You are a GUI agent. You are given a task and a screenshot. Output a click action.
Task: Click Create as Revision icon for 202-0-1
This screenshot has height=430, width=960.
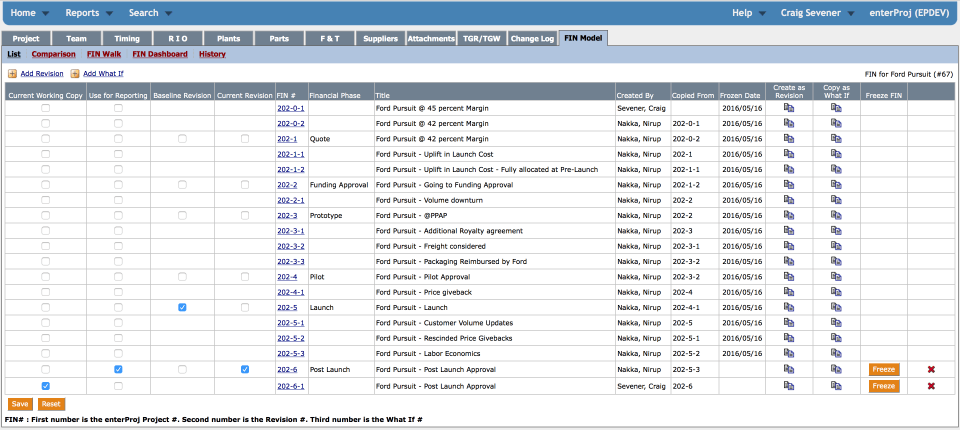coord(789,108)
